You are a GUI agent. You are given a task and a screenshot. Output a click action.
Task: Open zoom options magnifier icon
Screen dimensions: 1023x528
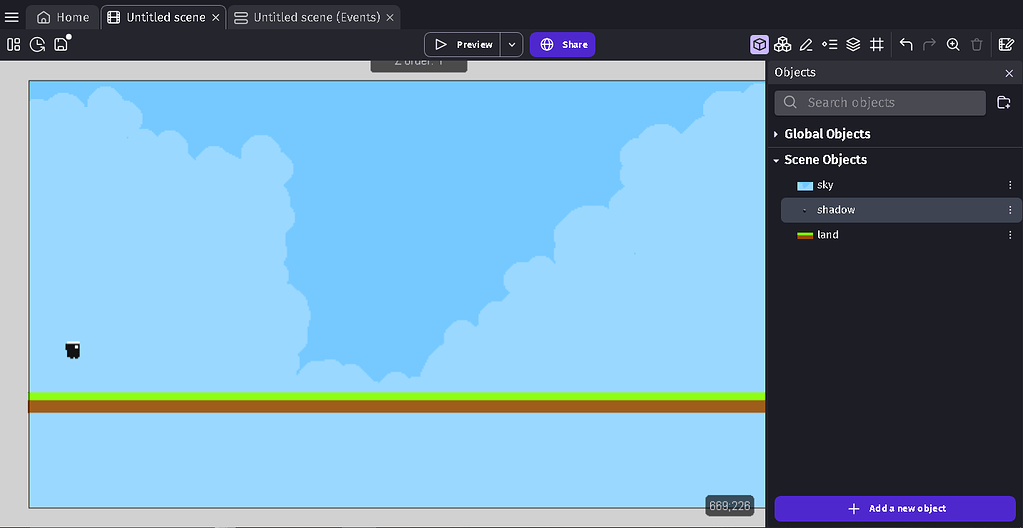click(953, 44)
